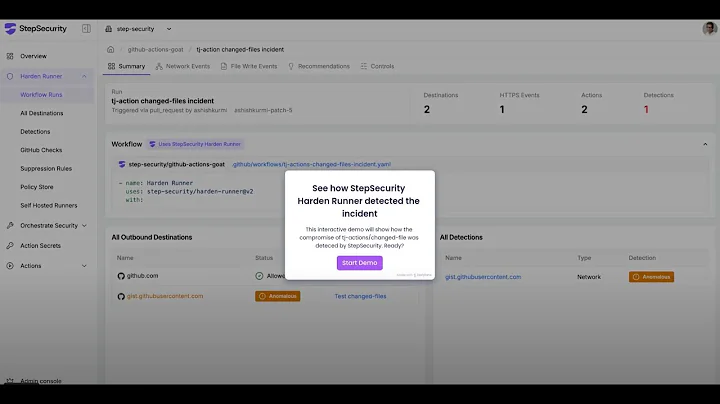Click the StepSecurity logo

(x=35, y=28)
